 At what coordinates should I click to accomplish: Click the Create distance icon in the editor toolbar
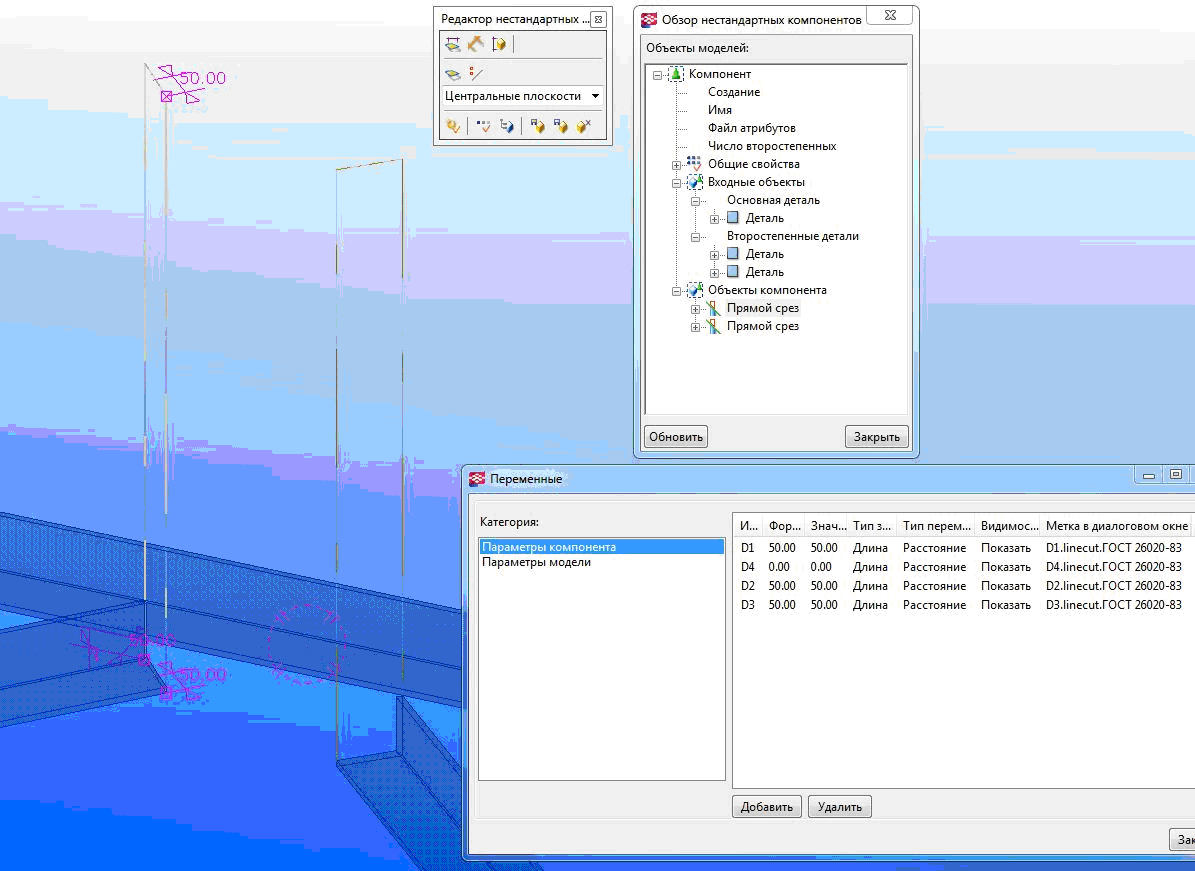[453, 44]
